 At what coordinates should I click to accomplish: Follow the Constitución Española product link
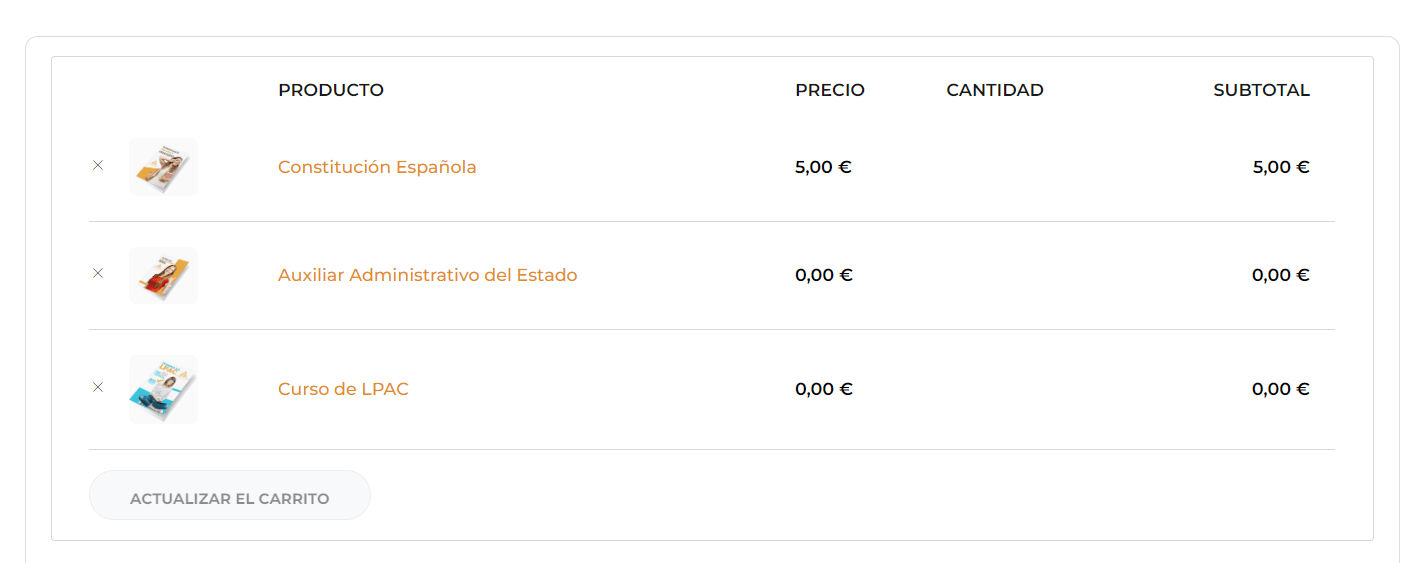377,167
